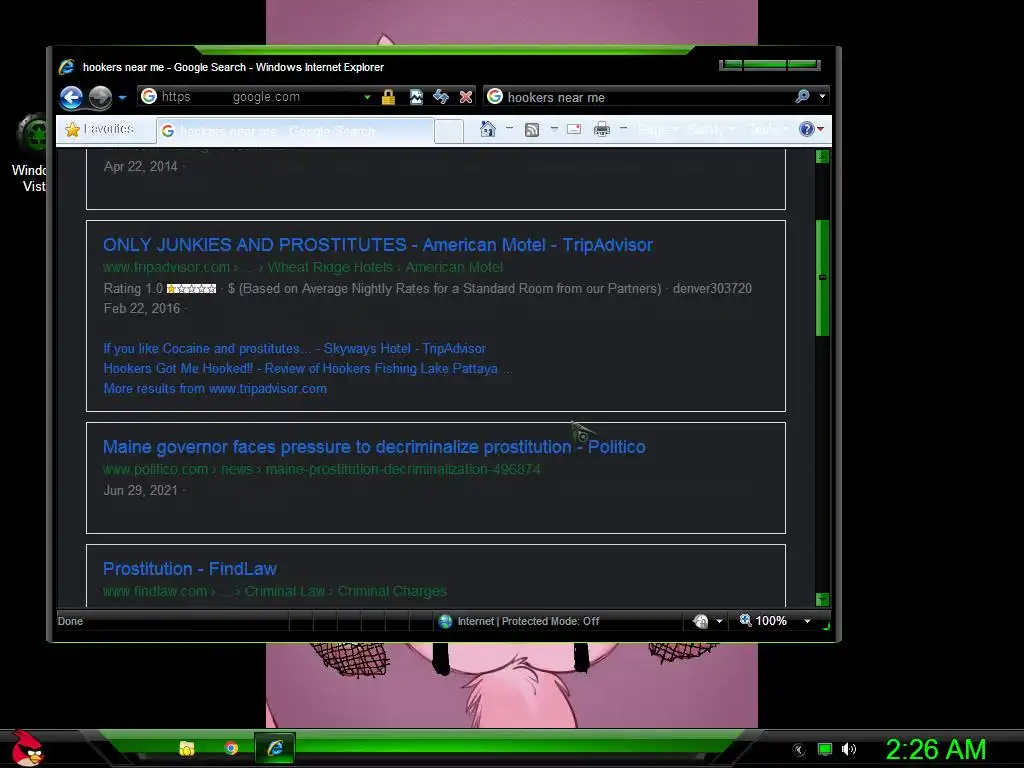This screenshot has width=1024, height=768.
Task: Click the RSS Feeds icon
Action: click(532, 129)
